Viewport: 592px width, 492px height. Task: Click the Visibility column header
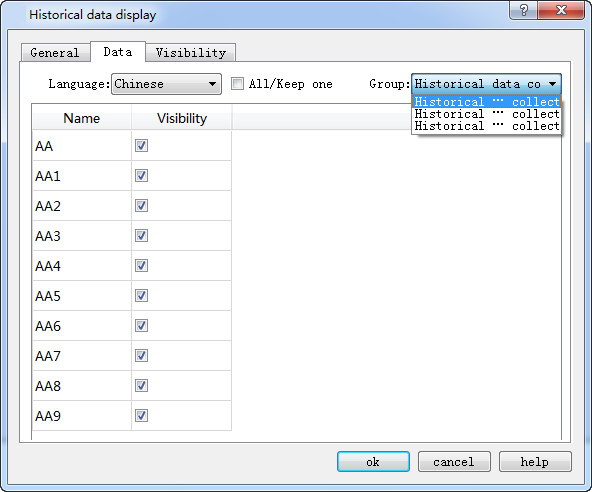[x=182, y=118]
